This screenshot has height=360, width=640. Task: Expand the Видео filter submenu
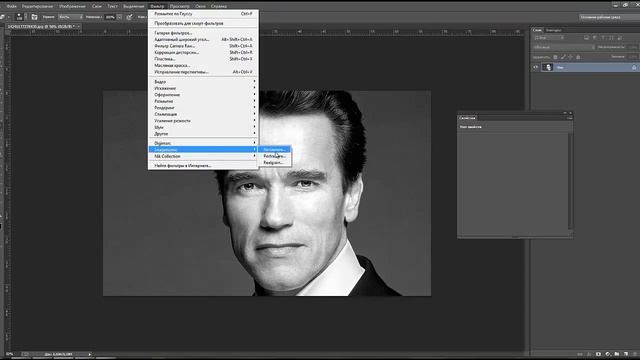203,82
